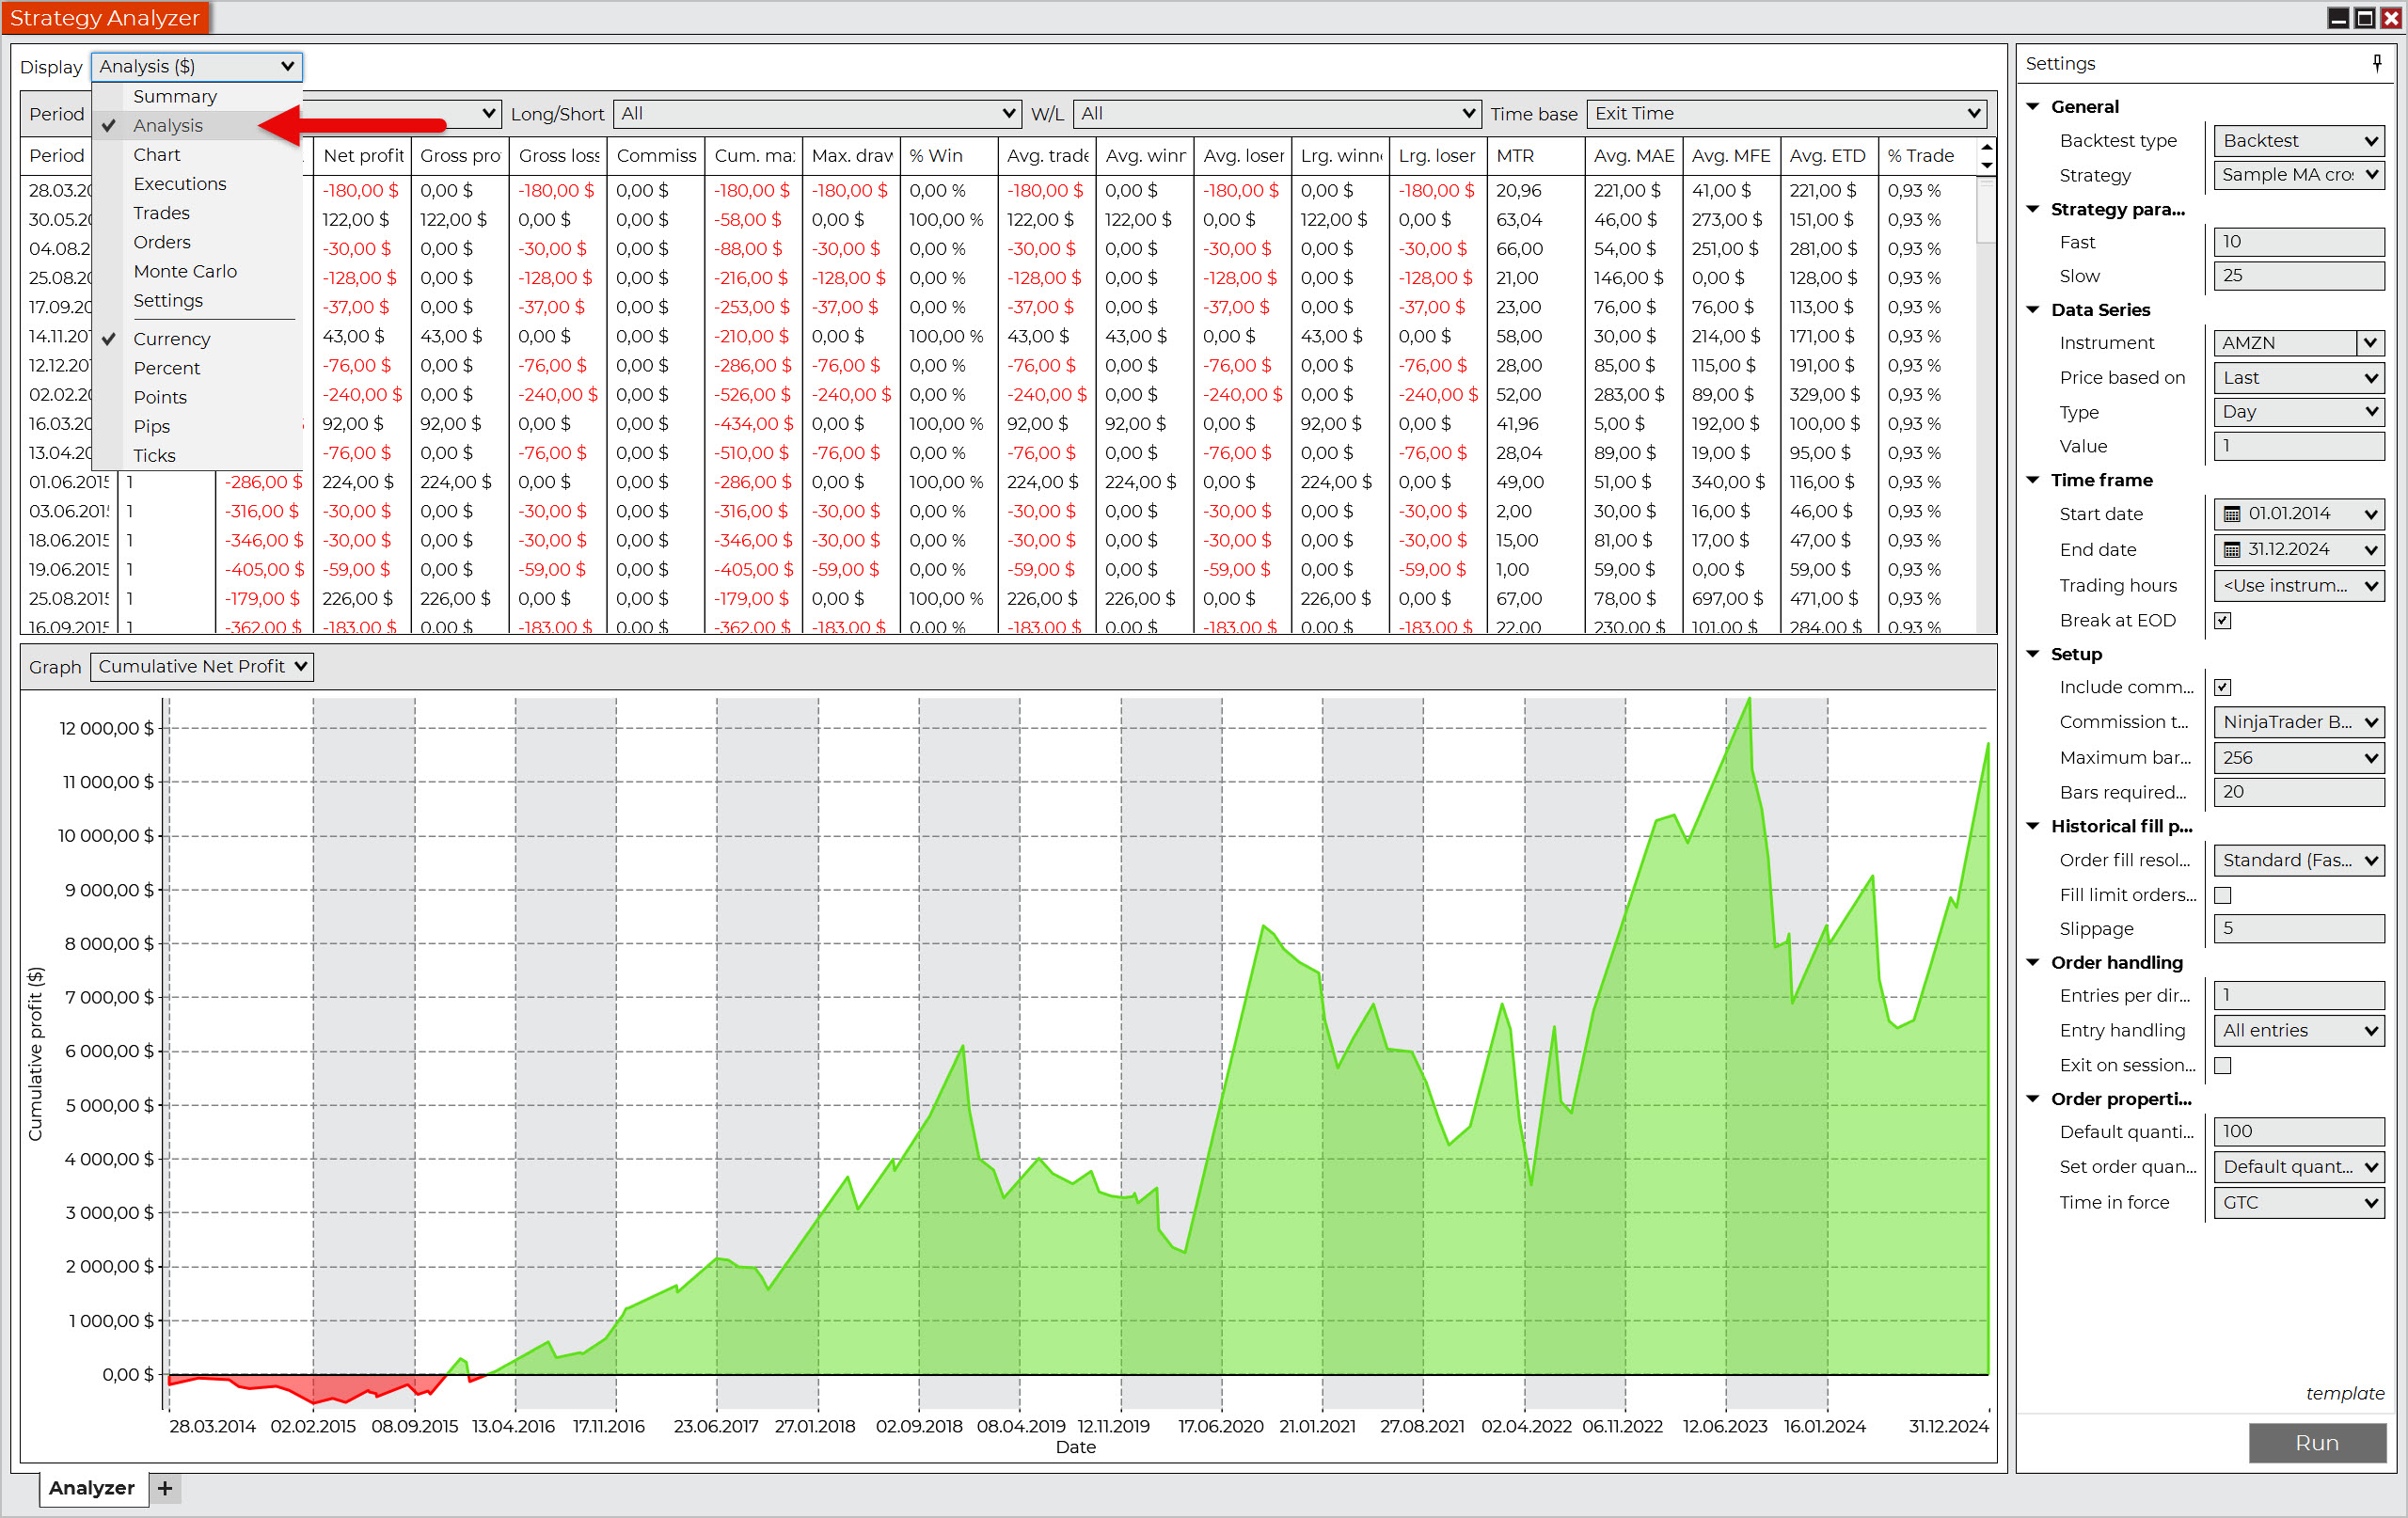Collapse the Data Series section triangle

point(2033,309)
